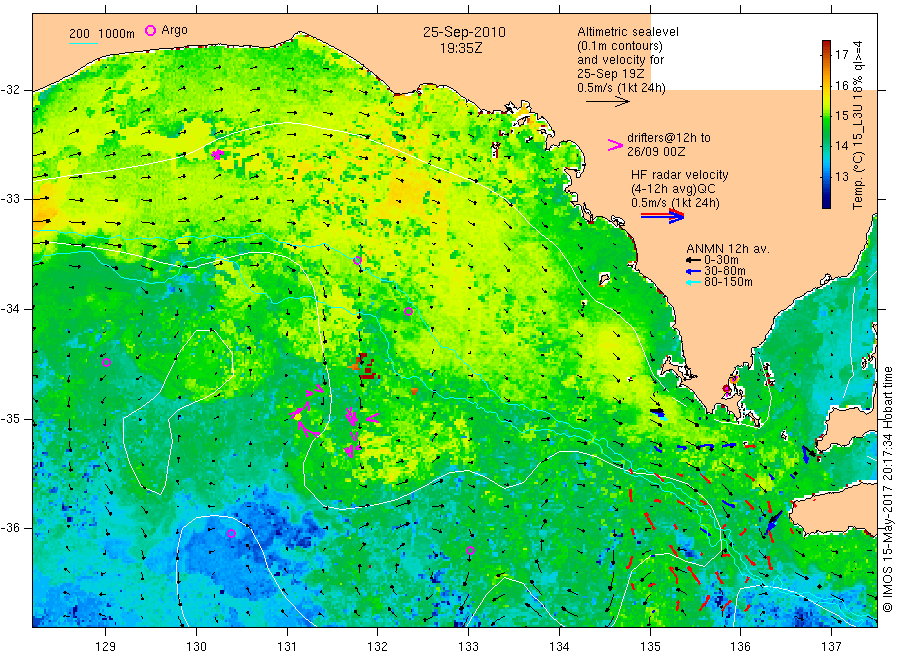Click the colorbar tick label 17

tap(841, 55)
